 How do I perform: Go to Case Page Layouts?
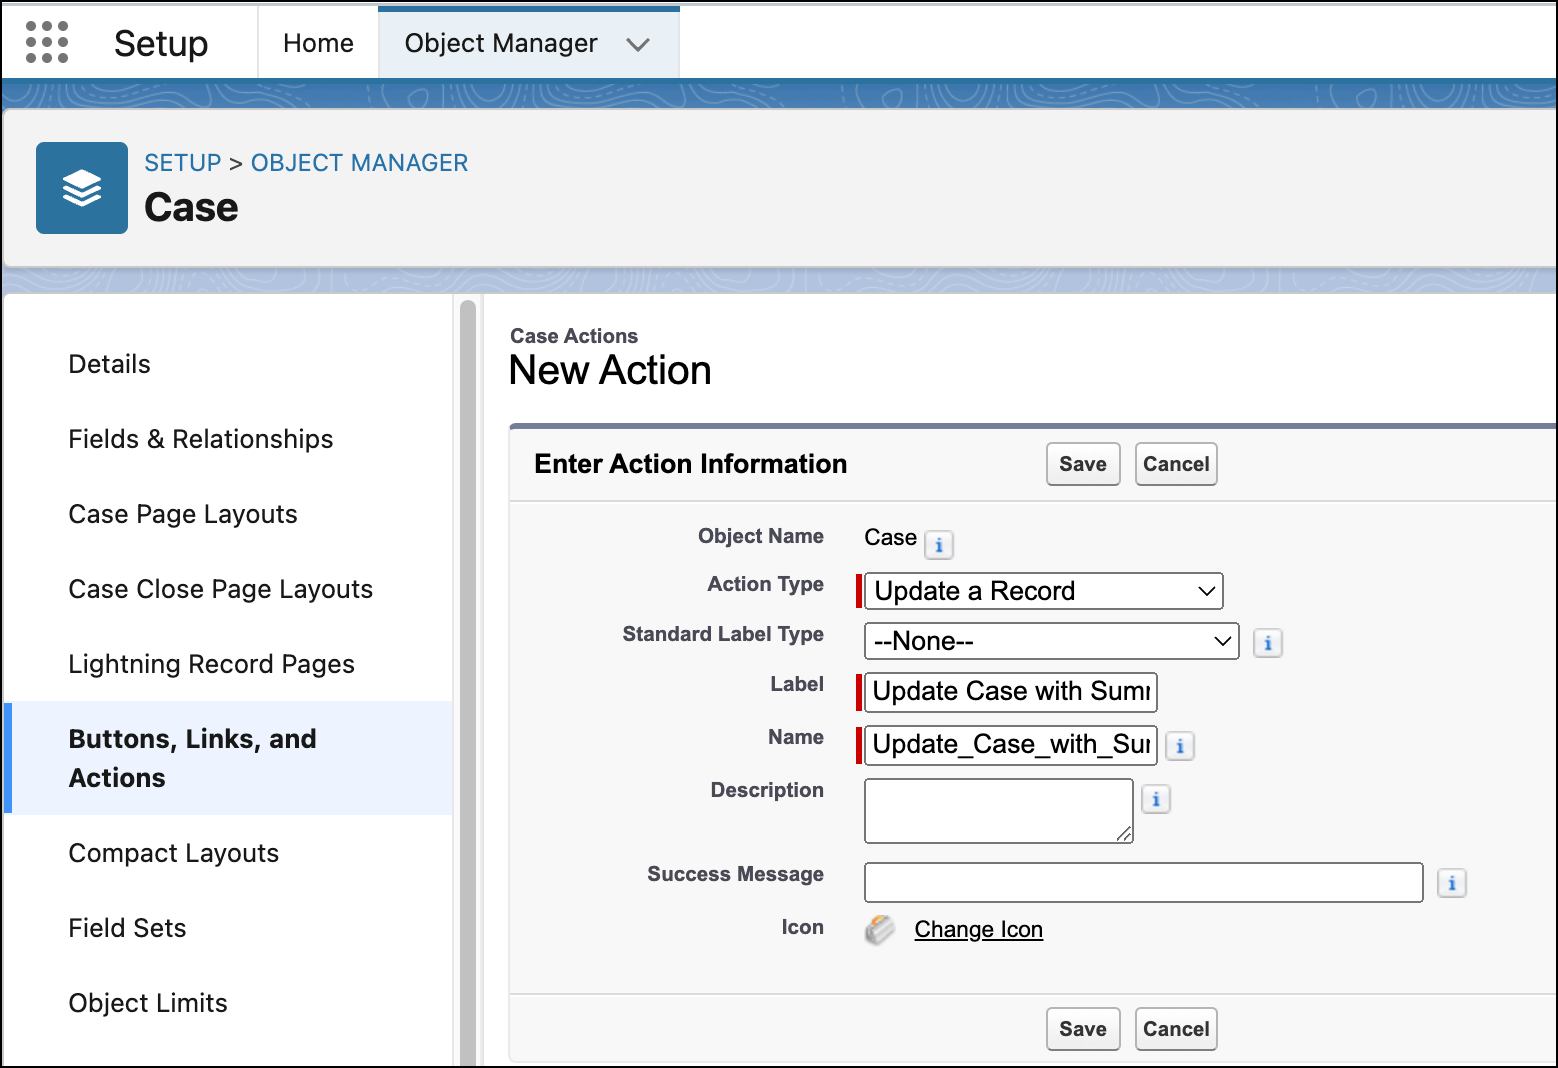click(182, 514)
